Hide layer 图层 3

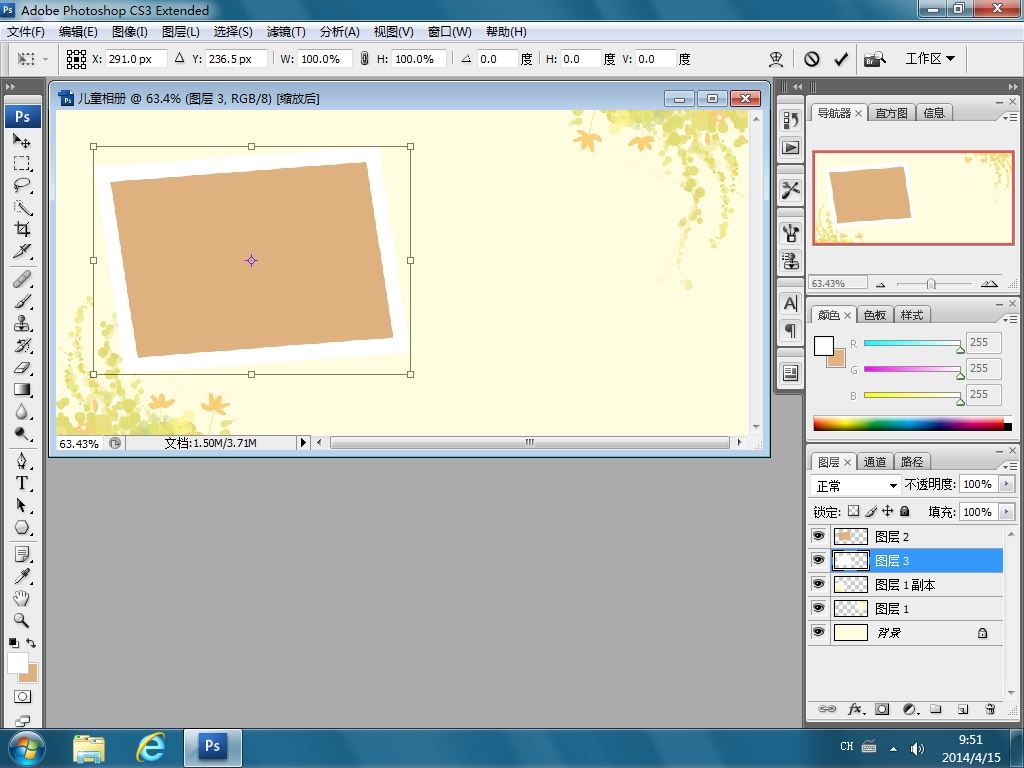pyautogui.click(x=818, y=560)
